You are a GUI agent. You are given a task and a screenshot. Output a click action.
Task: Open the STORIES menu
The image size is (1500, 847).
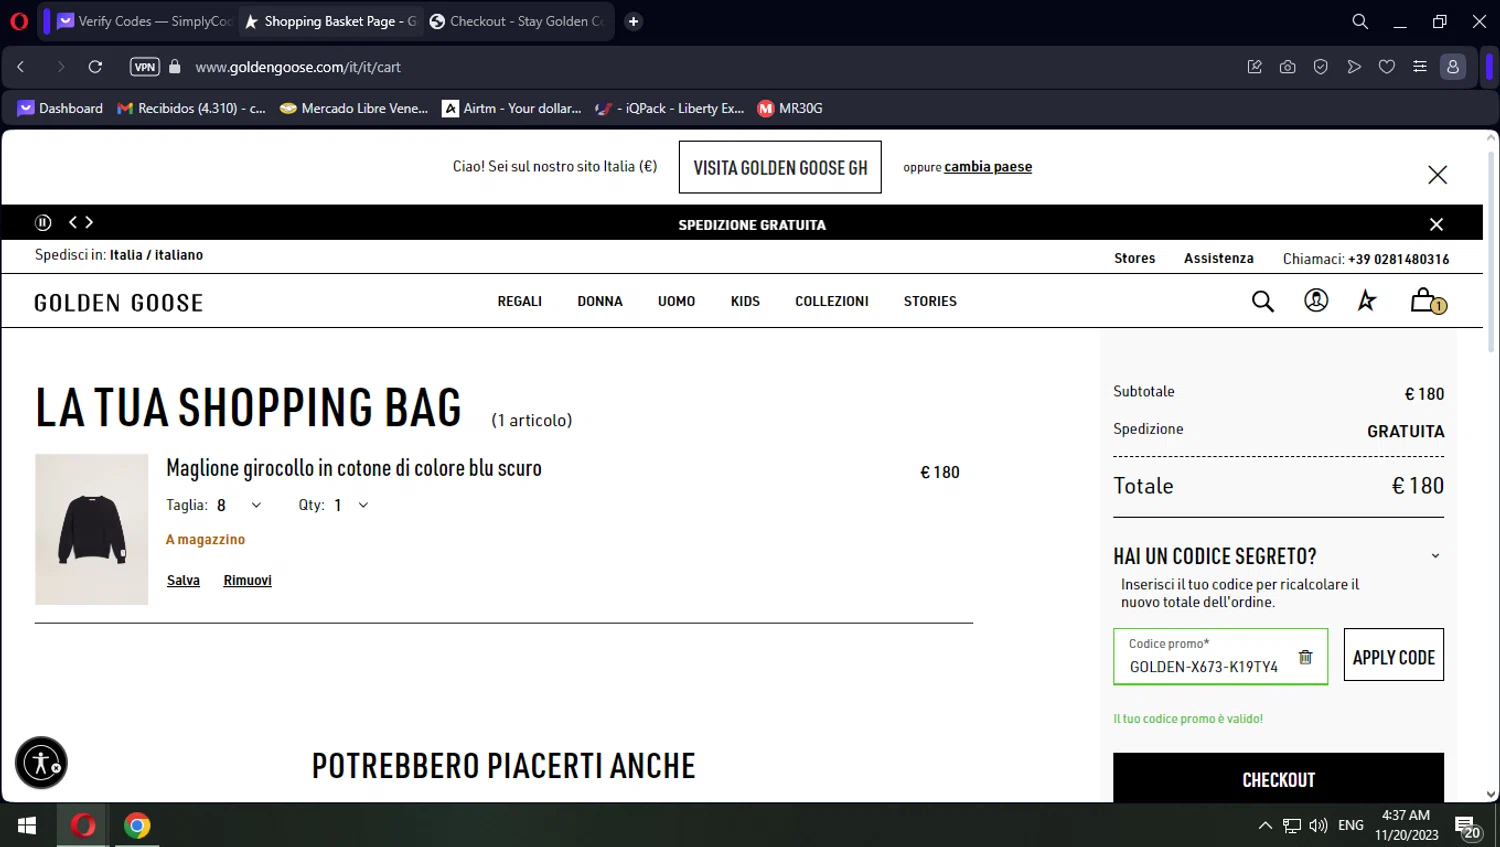point(930,301)
